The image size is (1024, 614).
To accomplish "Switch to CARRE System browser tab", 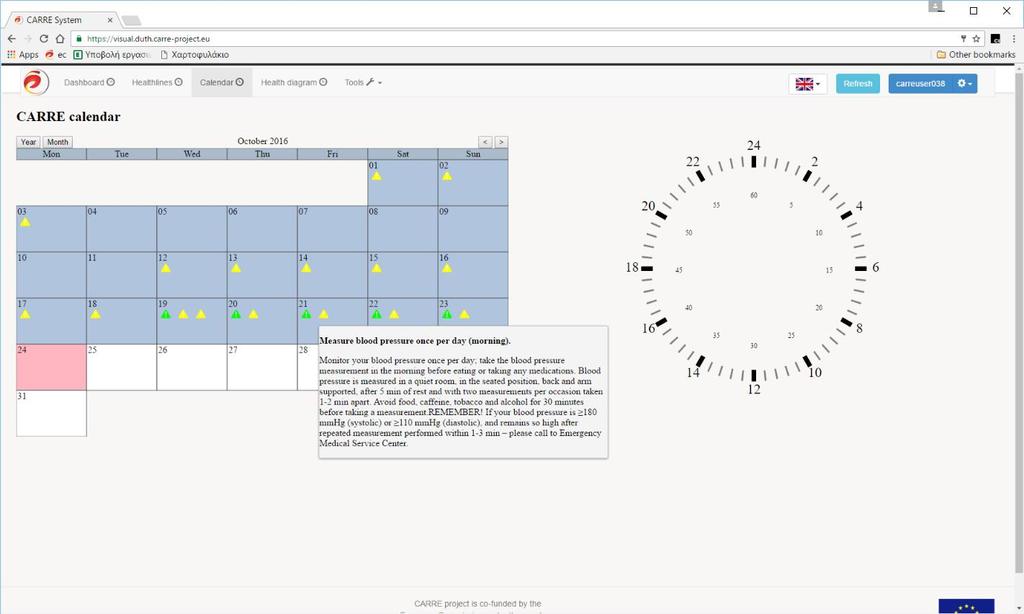I will [x=62, y=20].
